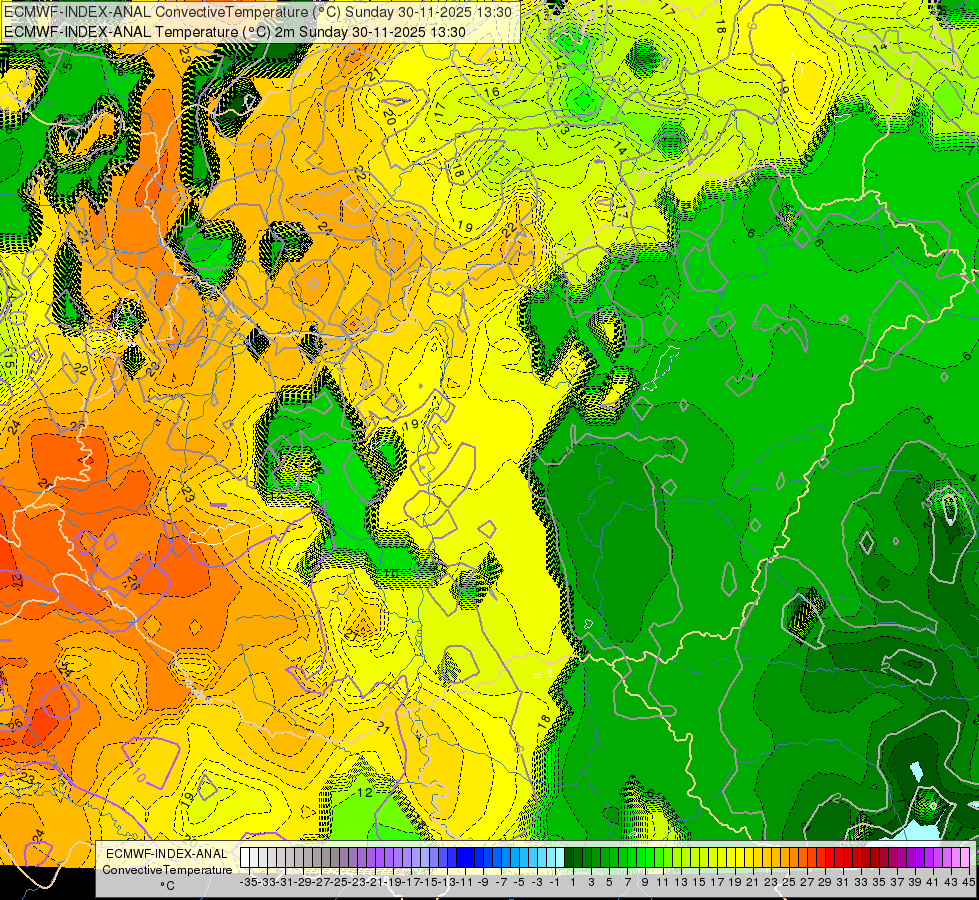Click the '-27' legend scale label
Screen dimensions: 979x900
click(322, 883)
